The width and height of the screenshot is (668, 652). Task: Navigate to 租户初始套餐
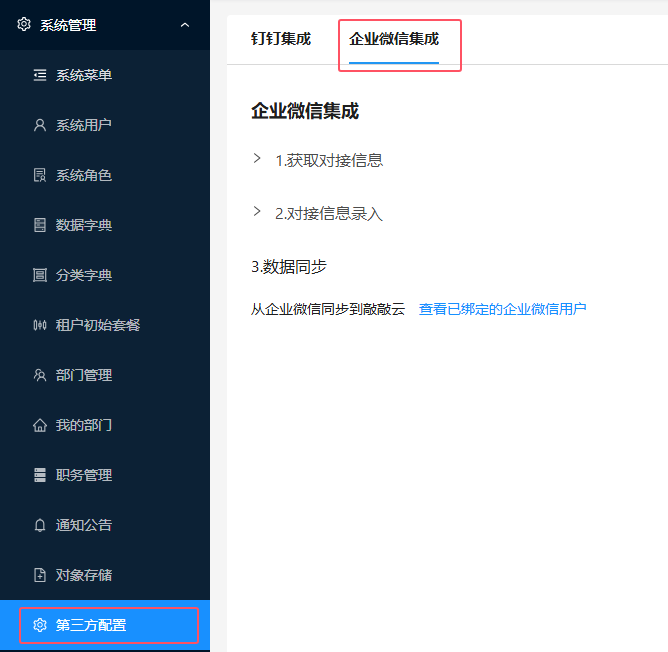click(x=105, y=325)
